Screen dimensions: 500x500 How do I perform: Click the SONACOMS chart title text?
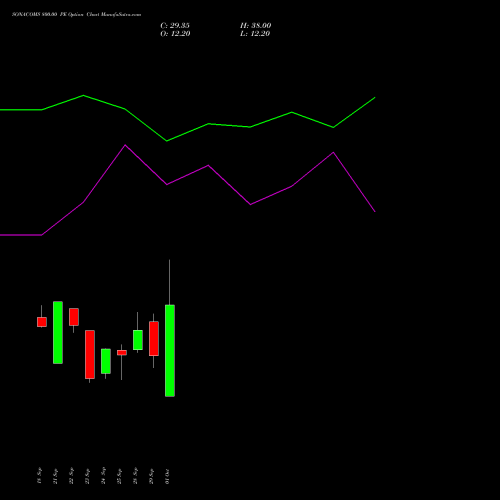(76, 14)
